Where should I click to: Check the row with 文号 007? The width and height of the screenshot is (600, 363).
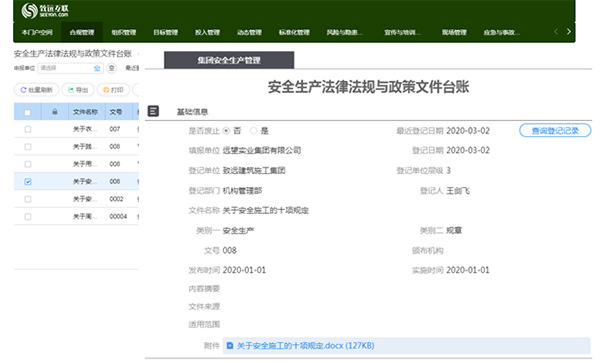coord(28,129)
